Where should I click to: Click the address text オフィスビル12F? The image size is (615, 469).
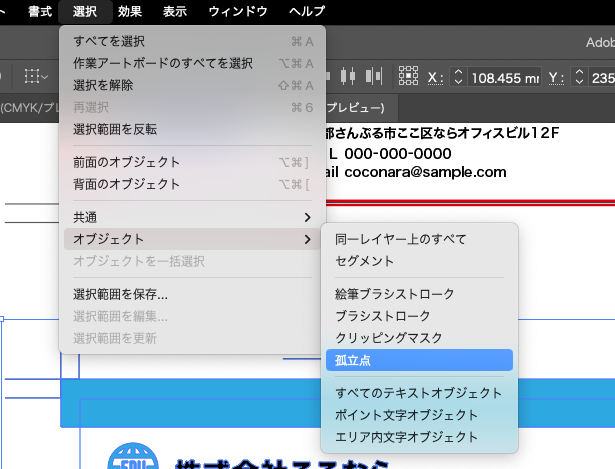[x=508, y=133]
